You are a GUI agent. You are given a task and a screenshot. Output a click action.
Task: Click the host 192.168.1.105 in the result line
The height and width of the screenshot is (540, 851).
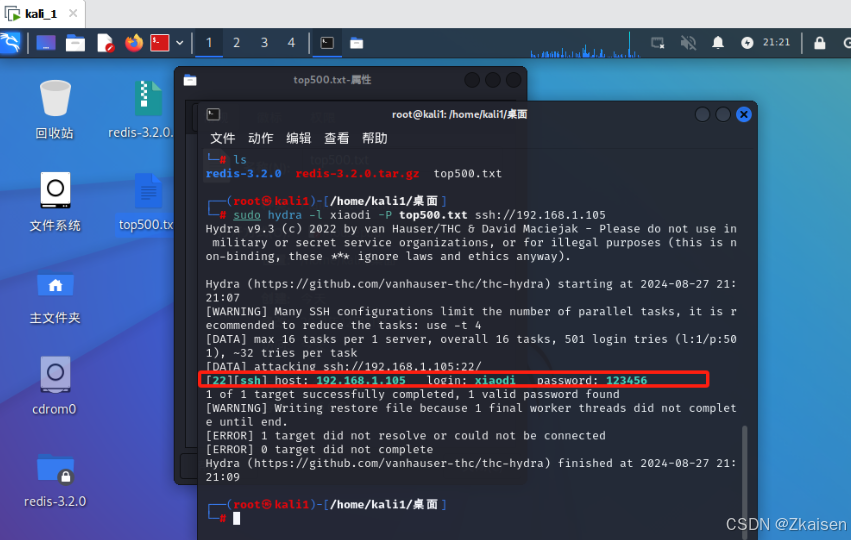[x=360, y=380]
